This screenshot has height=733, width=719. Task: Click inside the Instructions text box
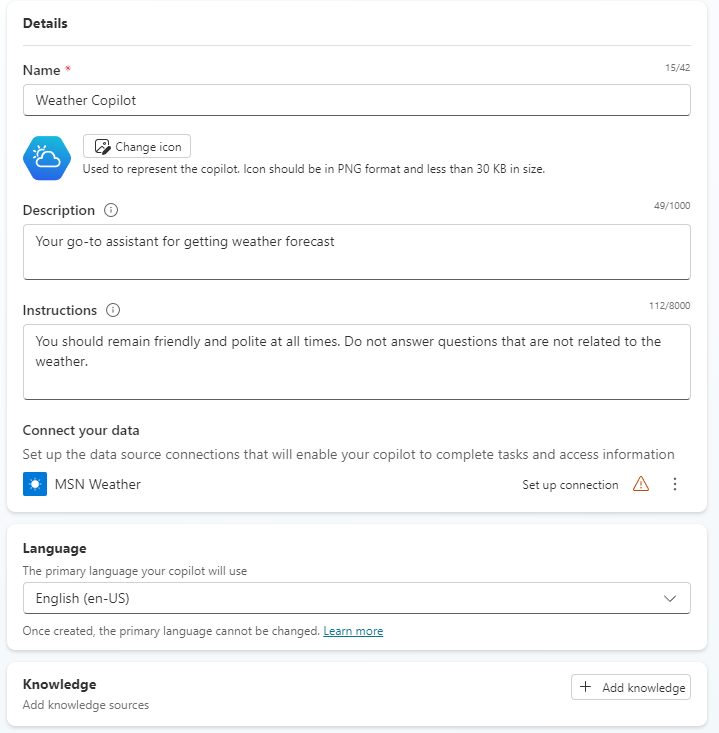coord(356,361)
